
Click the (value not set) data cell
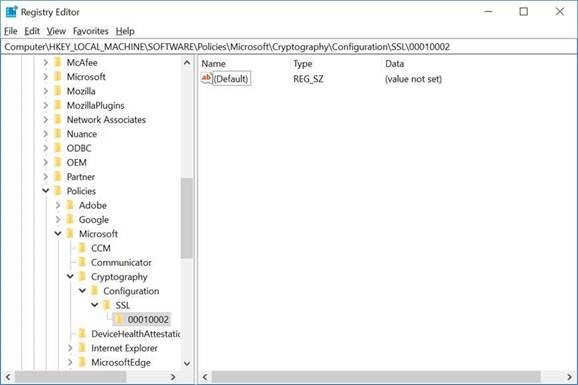pos(413,79)
